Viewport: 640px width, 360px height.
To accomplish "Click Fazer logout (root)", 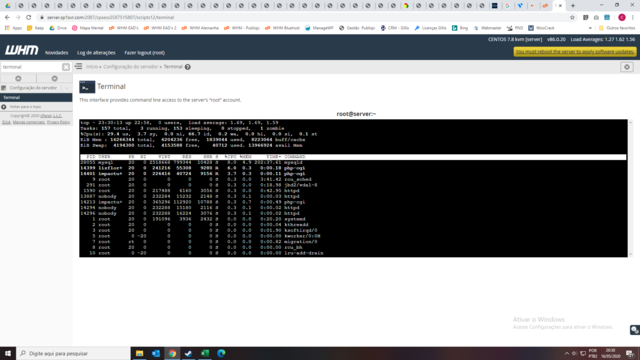I will coord(144,53).
